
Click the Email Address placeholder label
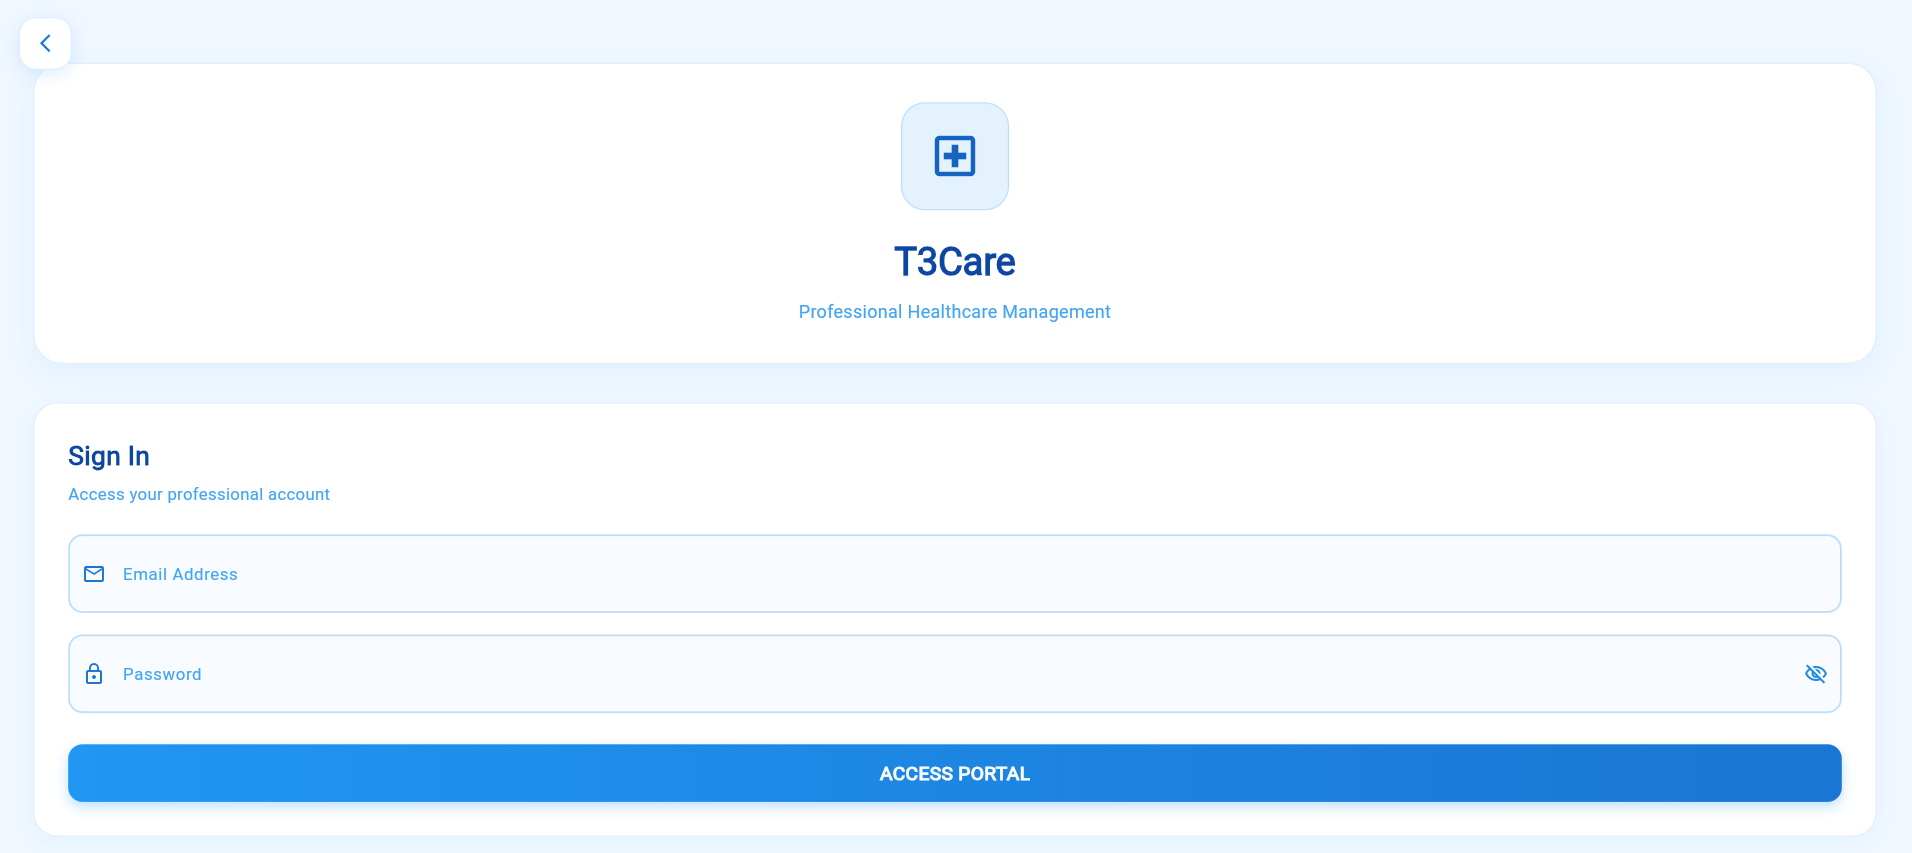click(x=180, y=574)
